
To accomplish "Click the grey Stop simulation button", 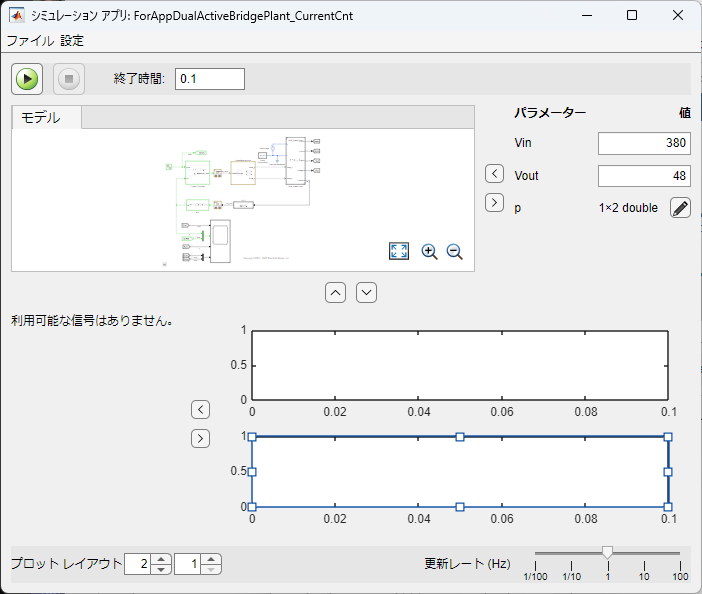I will 69,79.
